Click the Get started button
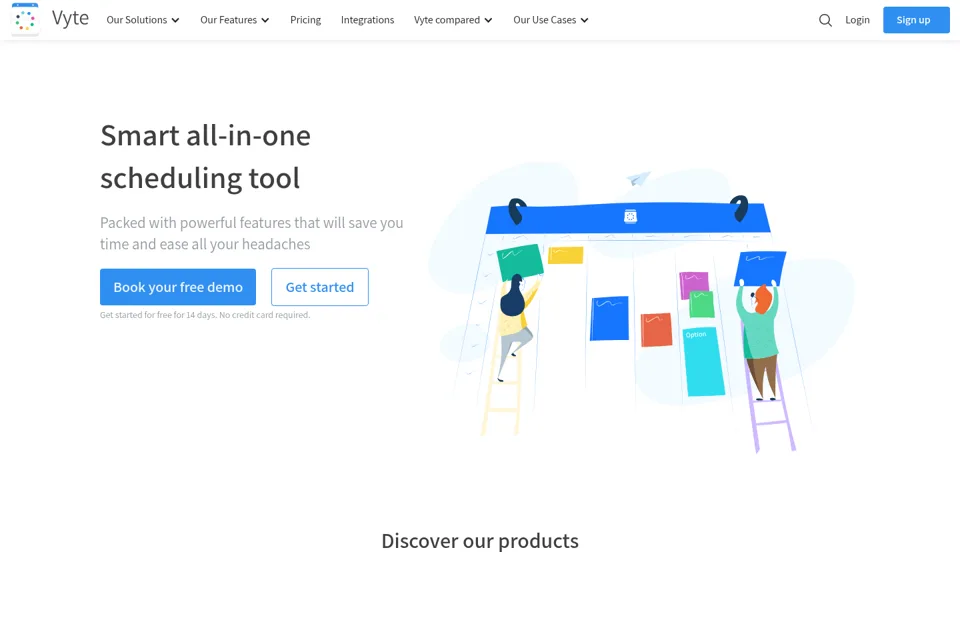The width and height of the screenshot is (960, 640). (x=320, y=287)
